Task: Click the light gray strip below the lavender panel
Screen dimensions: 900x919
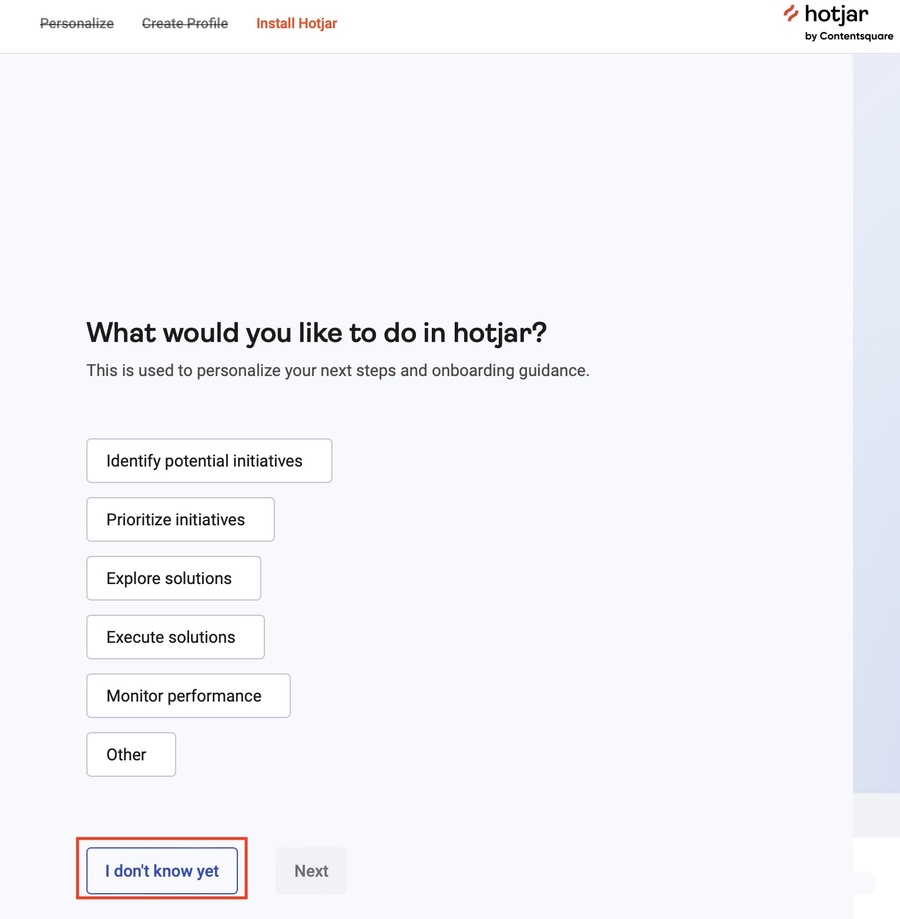Action: tap(876, 815)
